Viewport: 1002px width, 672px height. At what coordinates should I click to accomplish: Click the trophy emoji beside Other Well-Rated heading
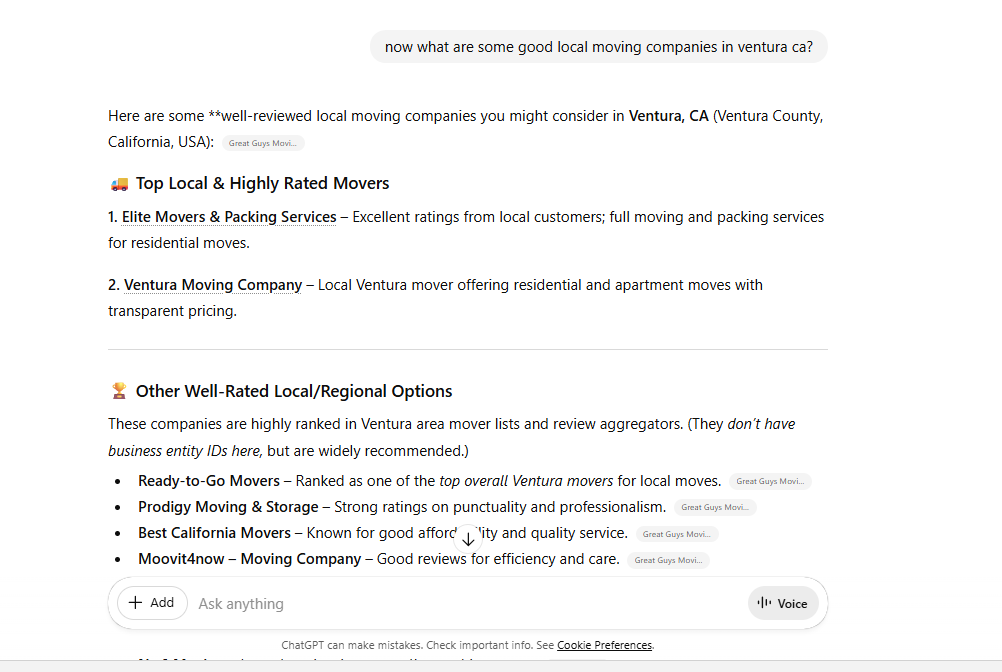click(x=119, y=391)
